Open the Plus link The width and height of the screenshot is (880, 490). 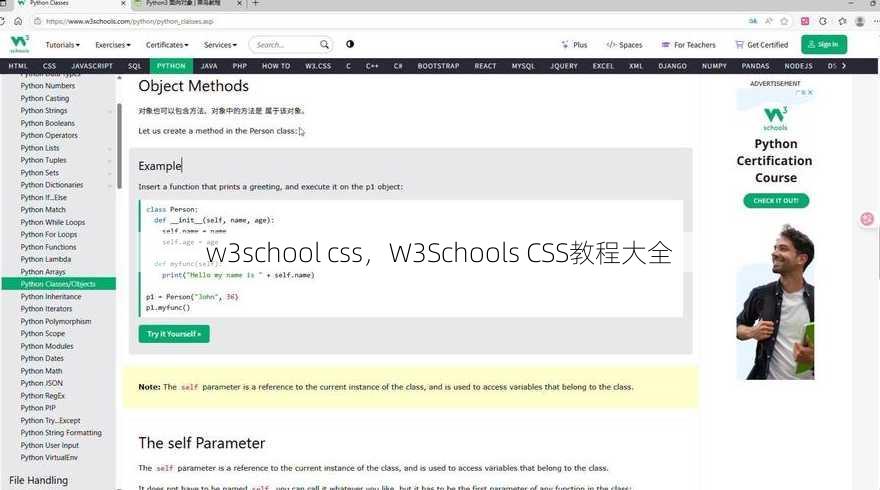tap(574, 45)
